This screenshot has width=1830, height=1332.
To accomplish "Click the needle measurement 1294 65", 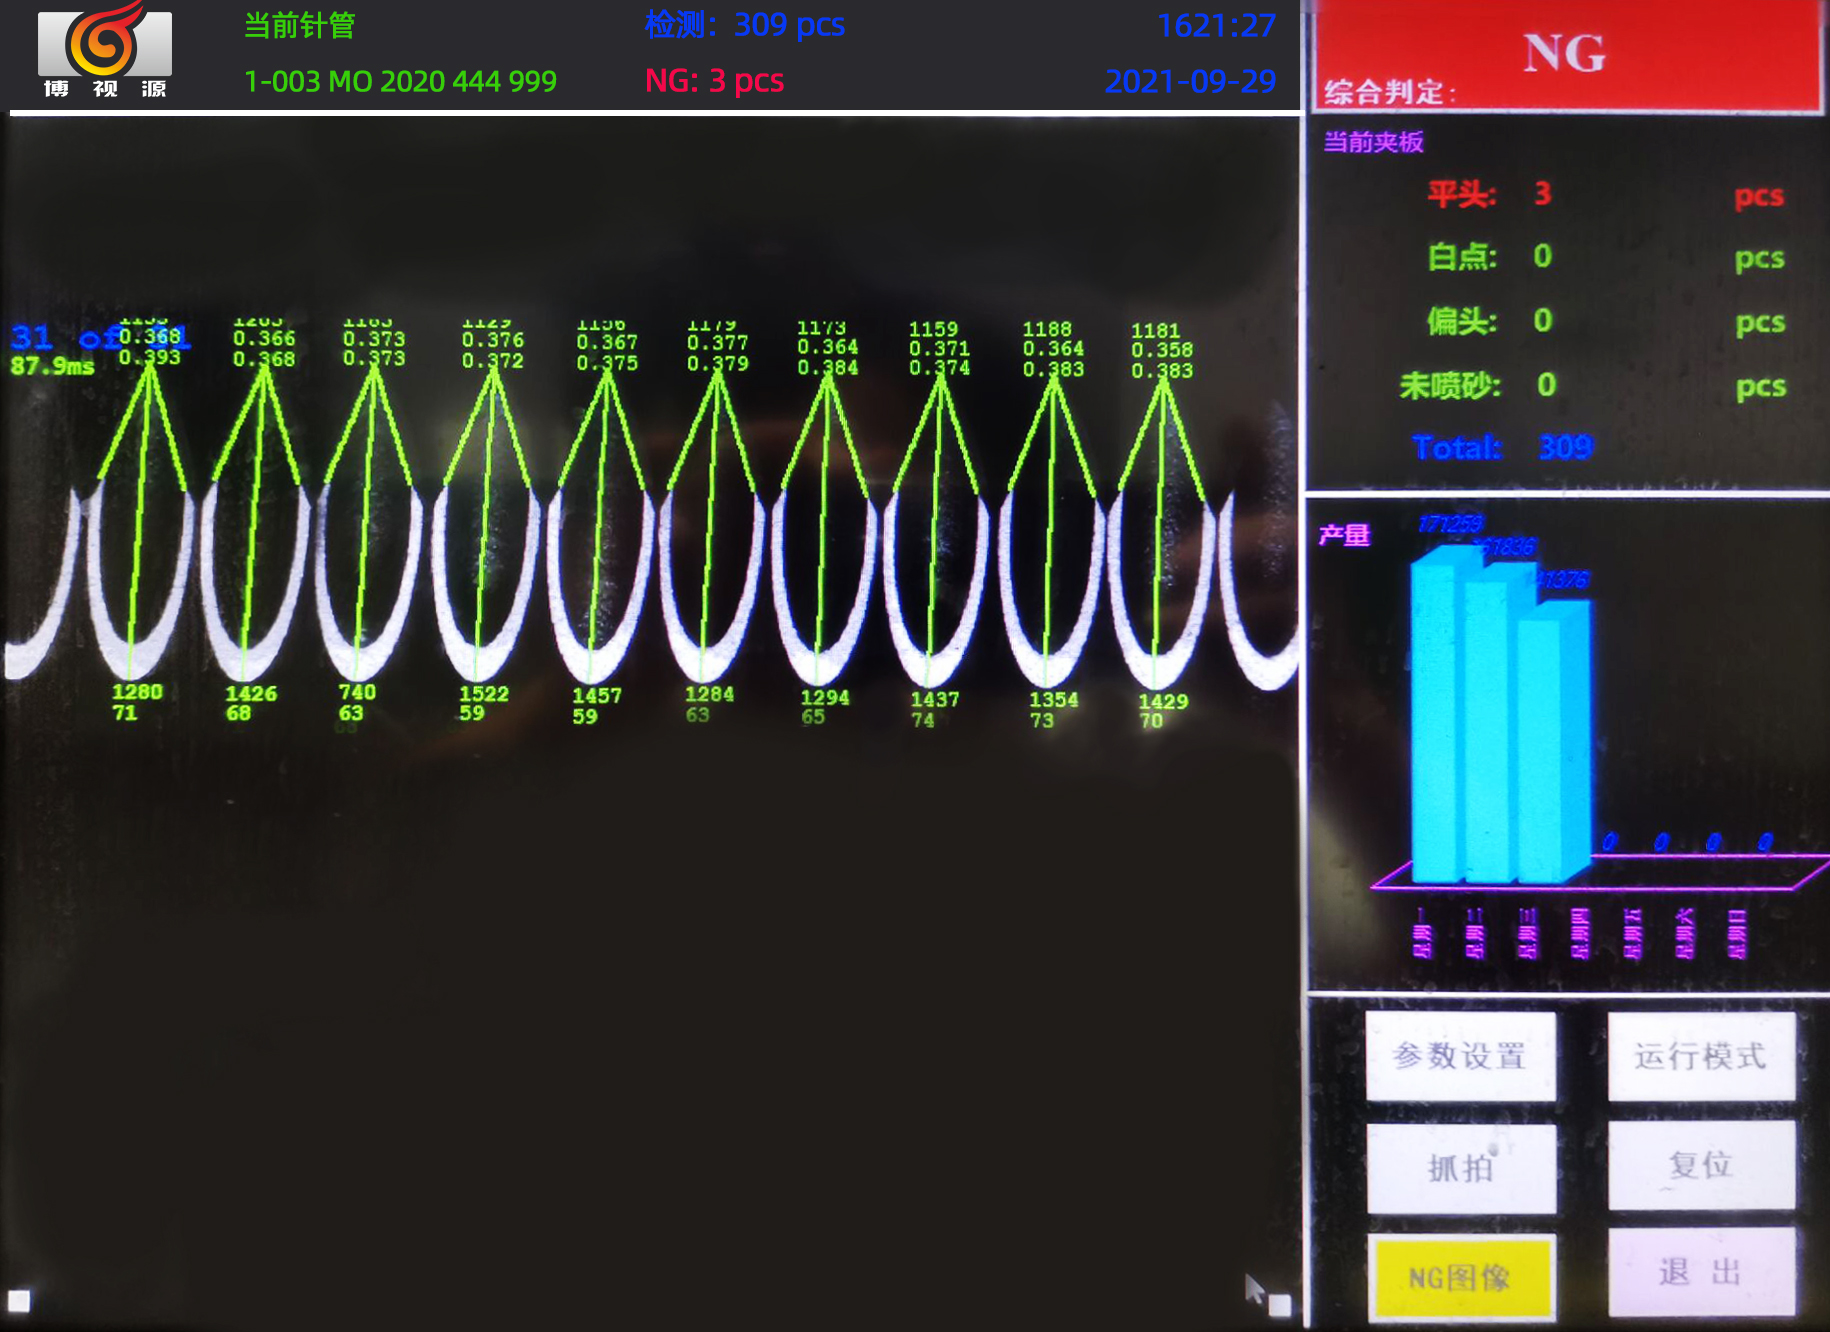I will click(x=824, y=707).
